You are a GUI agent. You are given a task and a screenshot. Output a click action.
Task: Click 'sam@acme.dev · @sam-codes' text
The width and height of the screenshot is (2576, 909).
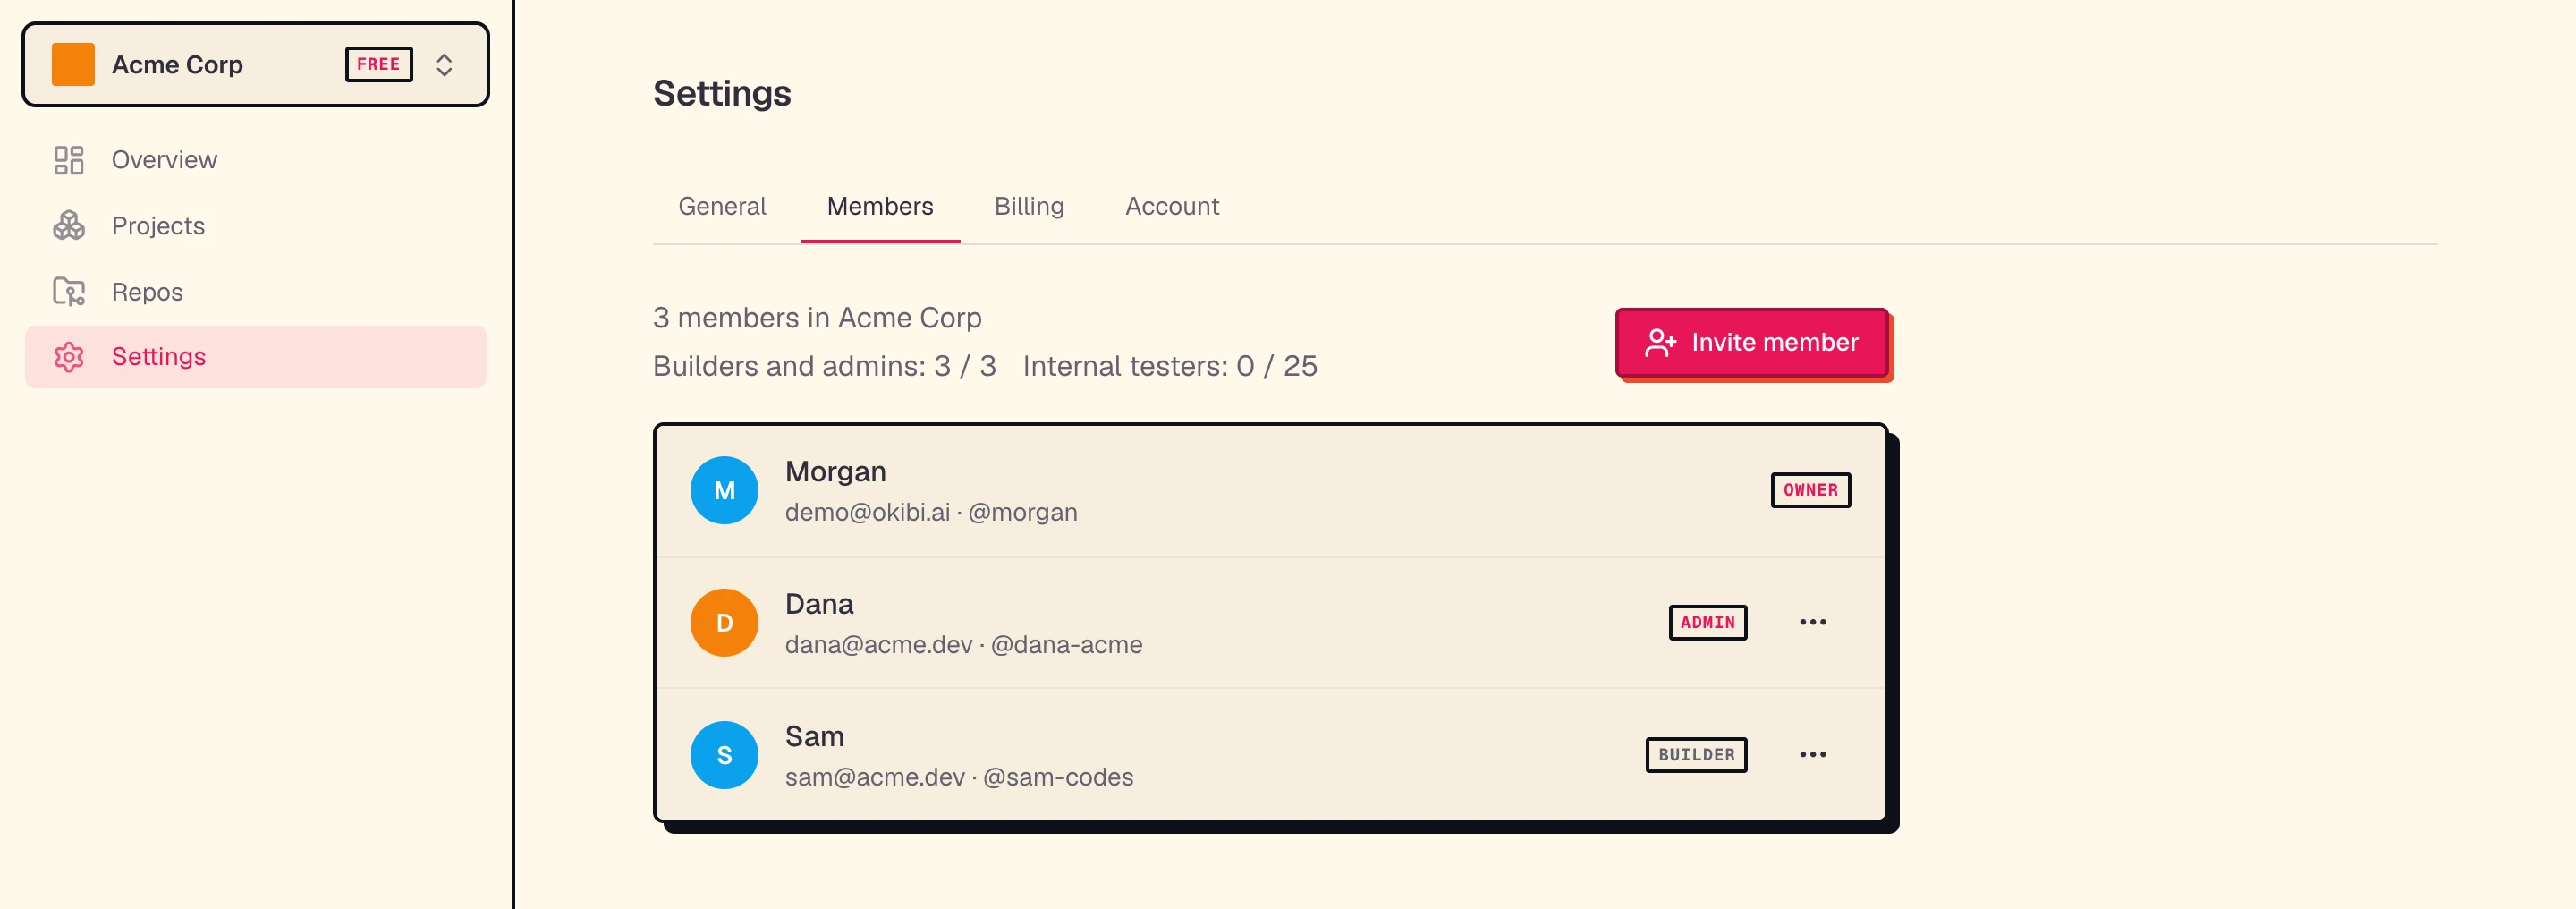click(x=959, y=778)
